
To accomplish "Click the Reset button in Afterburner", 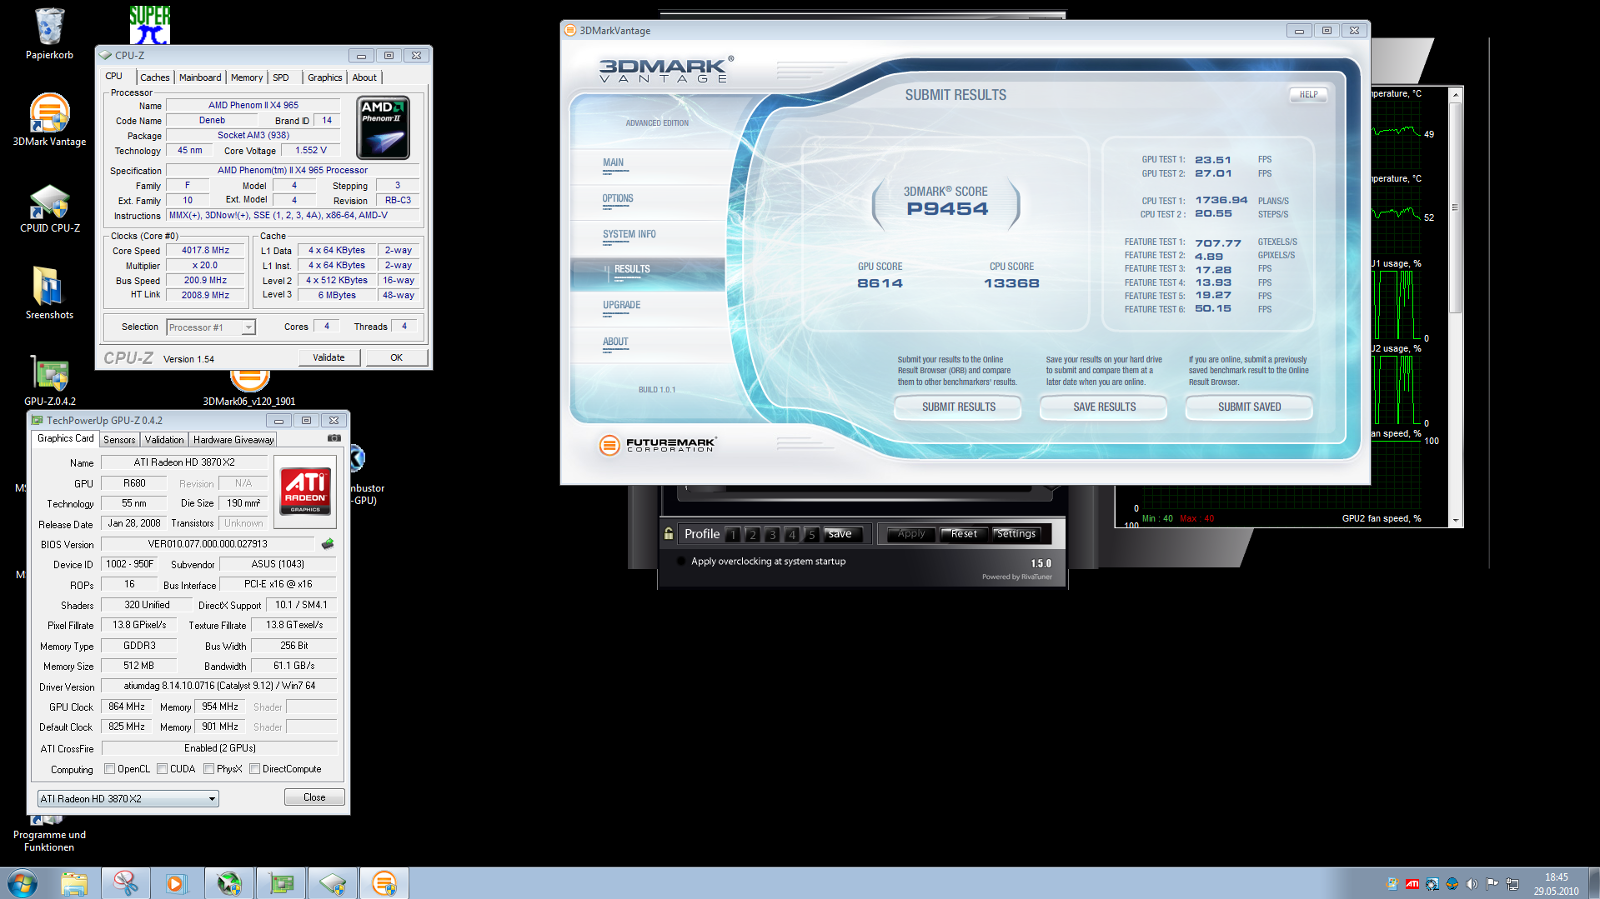I will pos(964,534).
